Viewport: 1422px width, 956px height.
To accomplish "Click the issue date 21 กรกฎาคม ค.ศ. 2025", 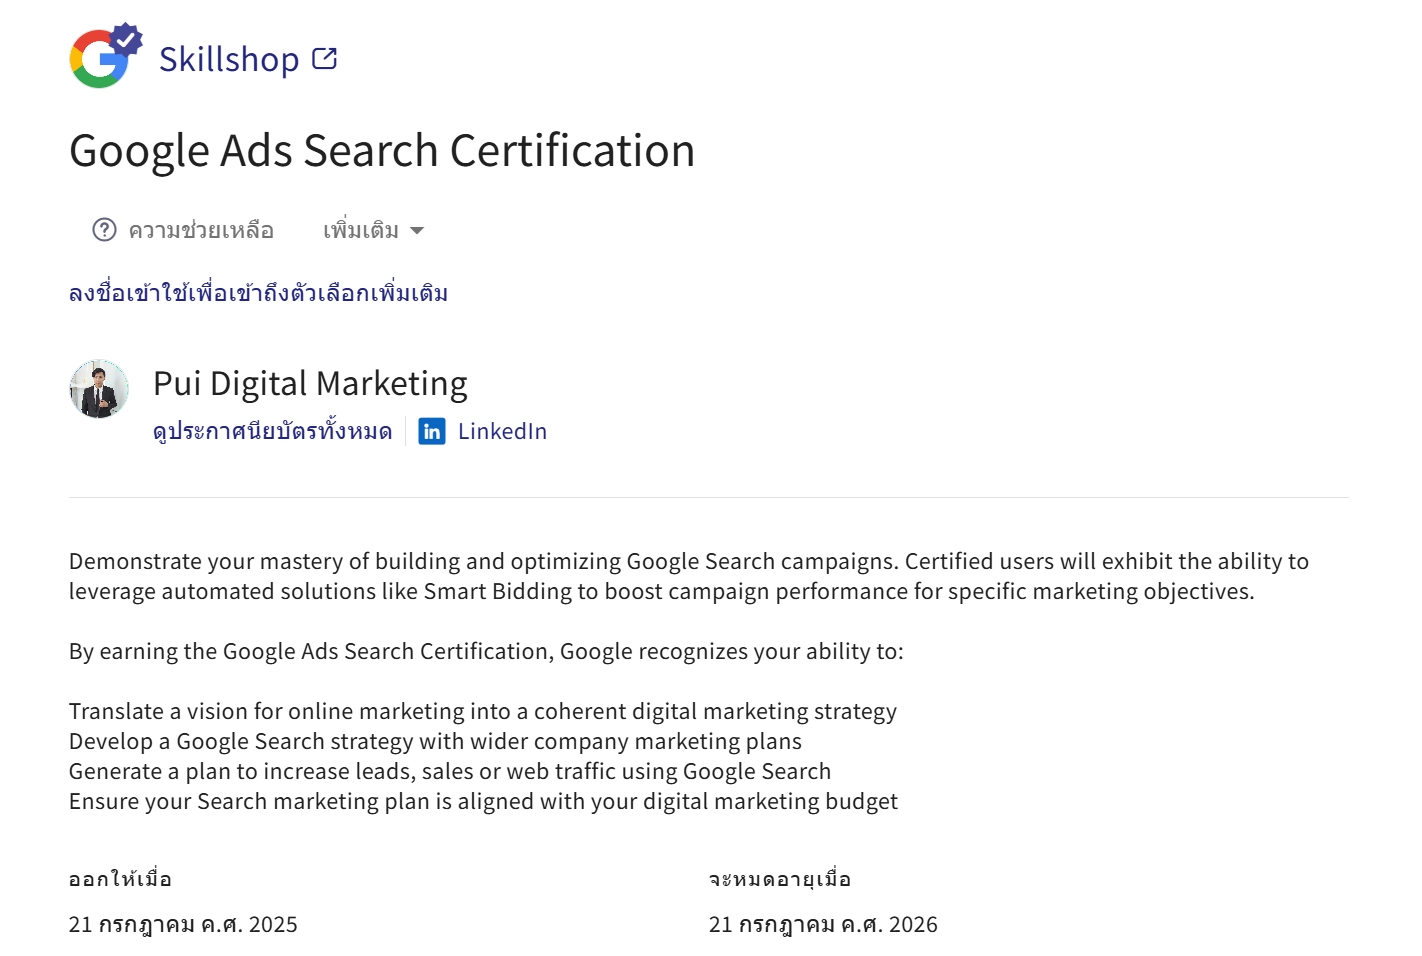I will pos(183,924).
